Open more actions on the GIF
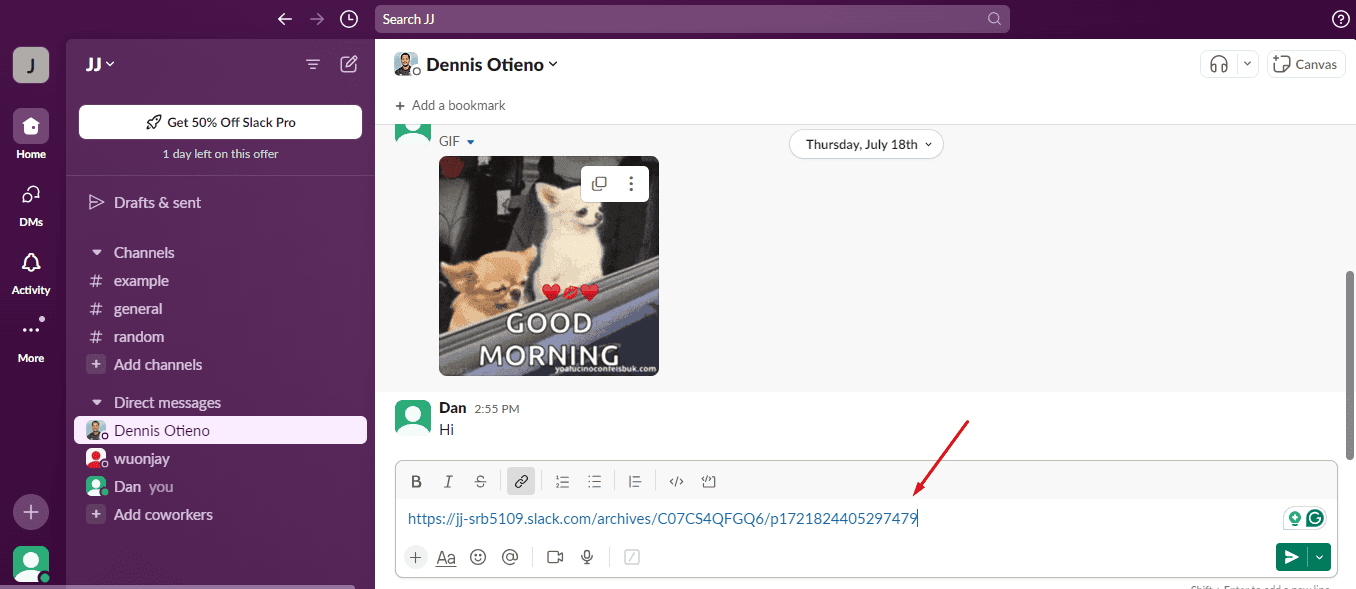The width and height of the screenshot is (1356, 589). pos(631,184)
